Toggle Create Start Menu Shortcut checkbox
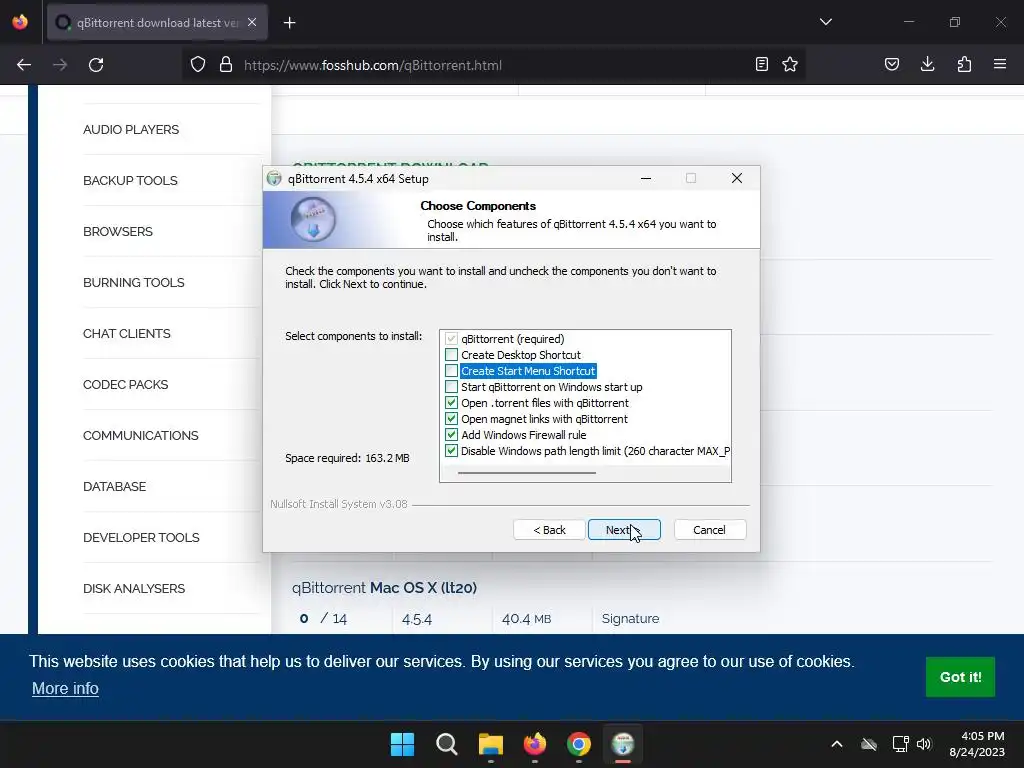 click(451, 371)
